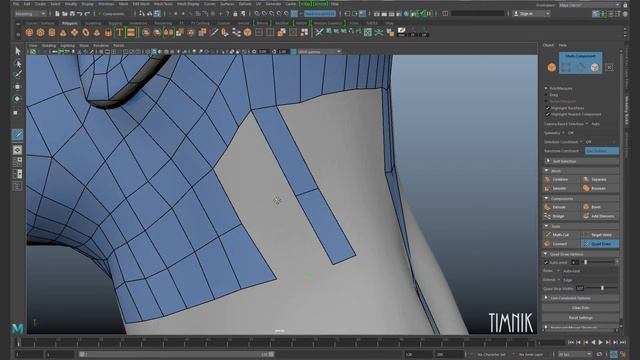The height and width of the screenshot is (360, 640).
Task: Select UV mode icon in Modeling Toolkit
Action: (609, 67)
